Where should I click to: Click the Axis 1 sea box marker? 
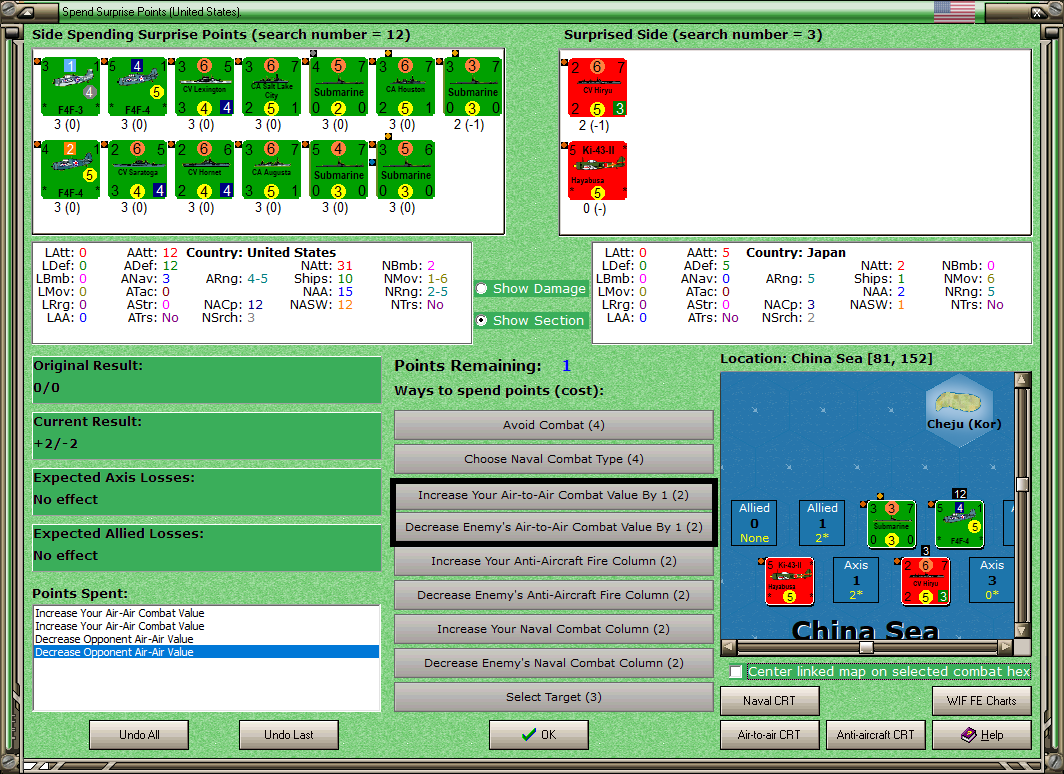(x=856, y=580)
